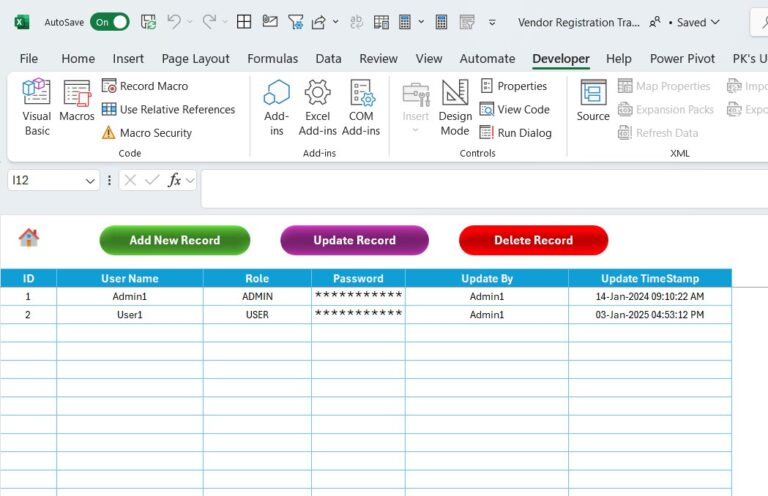The width and height of the screenshot is (768, 496).
Task: Open Macro Security settings
Action: [x=146, y=133]
